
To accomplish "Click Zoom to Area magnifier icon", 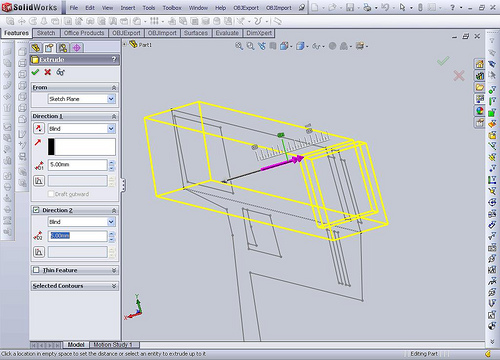I will click(x=250, y=46).
